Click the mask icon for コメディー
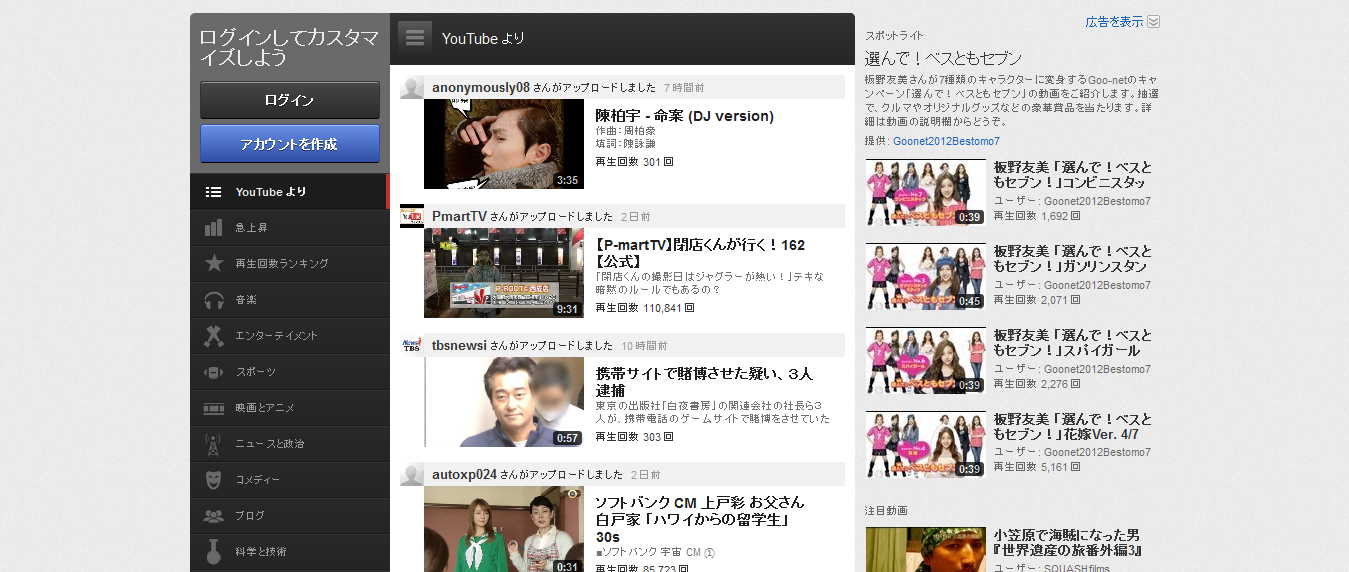The image size is (1349, 572). click(x=213, y=480)
